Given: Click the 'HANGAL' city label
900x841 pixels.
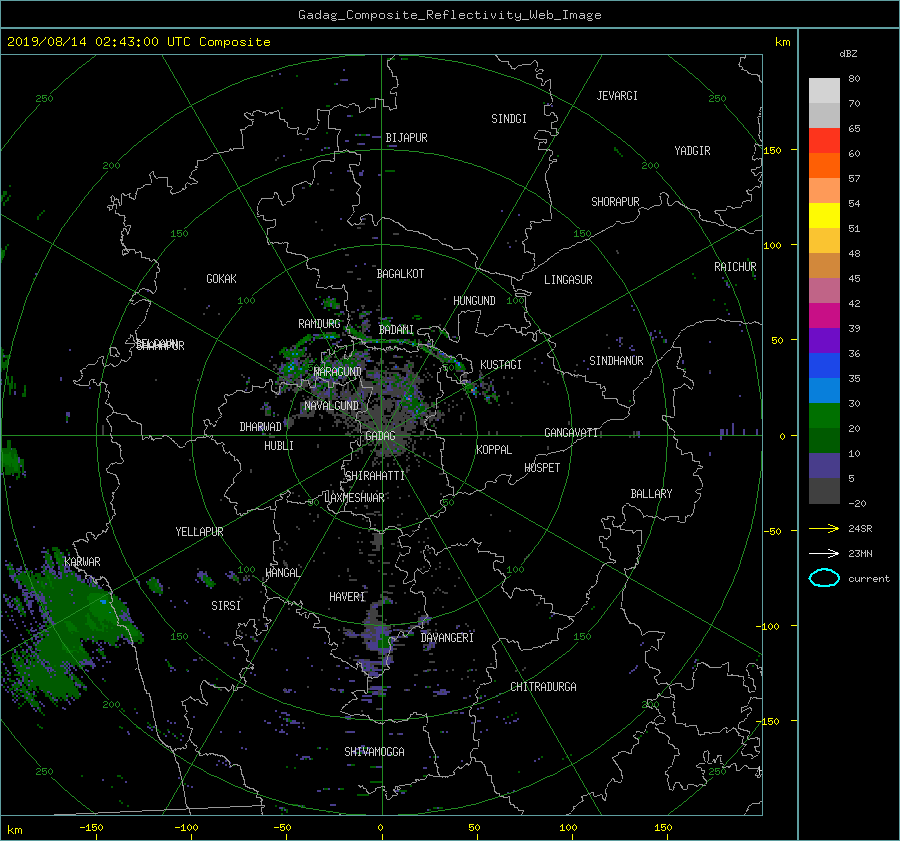Looking at the screenshot, I should [x=282, y=573].
